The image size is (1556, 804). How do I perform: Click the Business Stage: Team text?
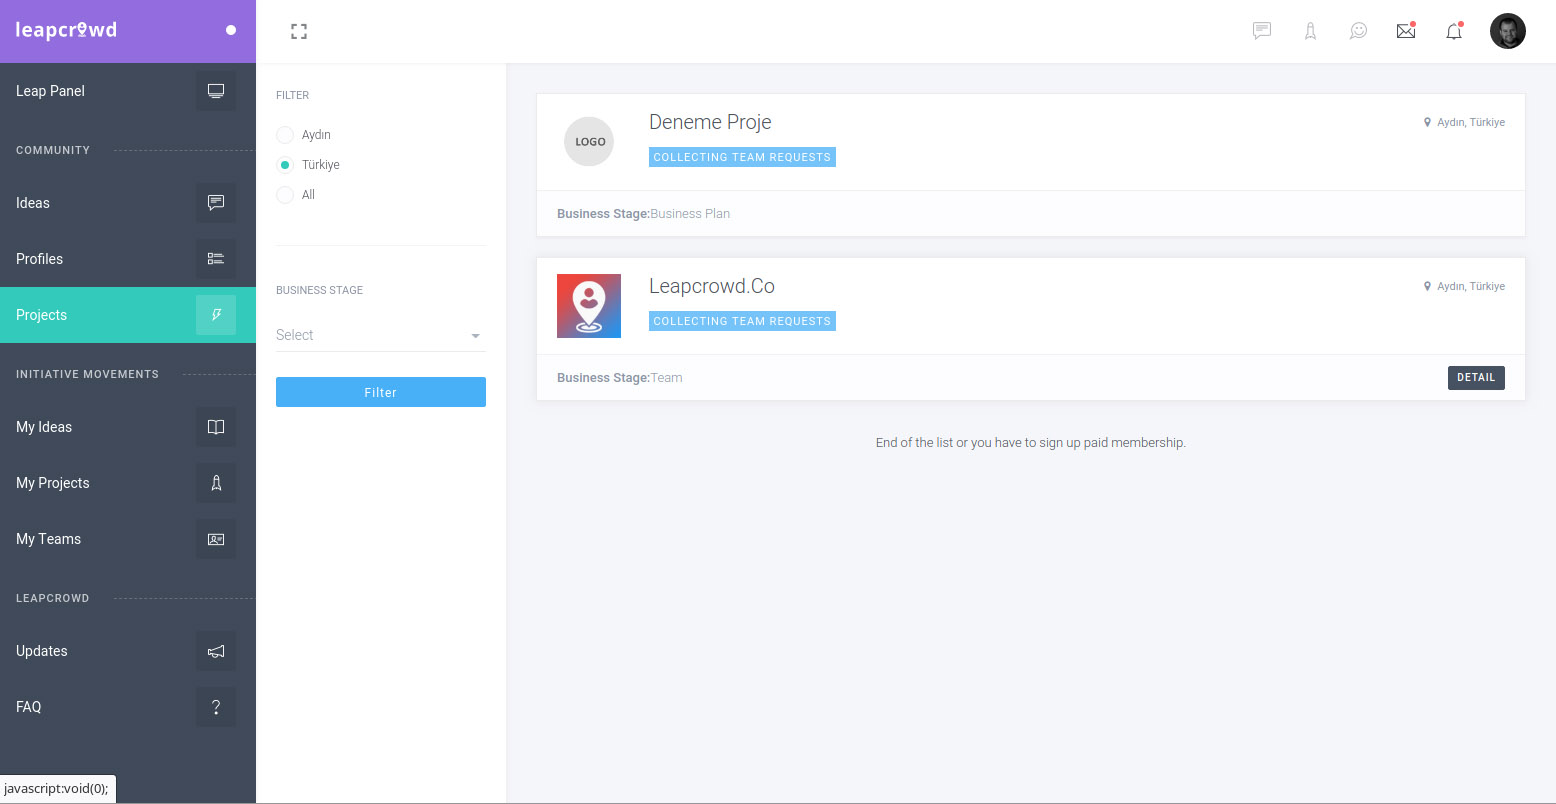620,378
